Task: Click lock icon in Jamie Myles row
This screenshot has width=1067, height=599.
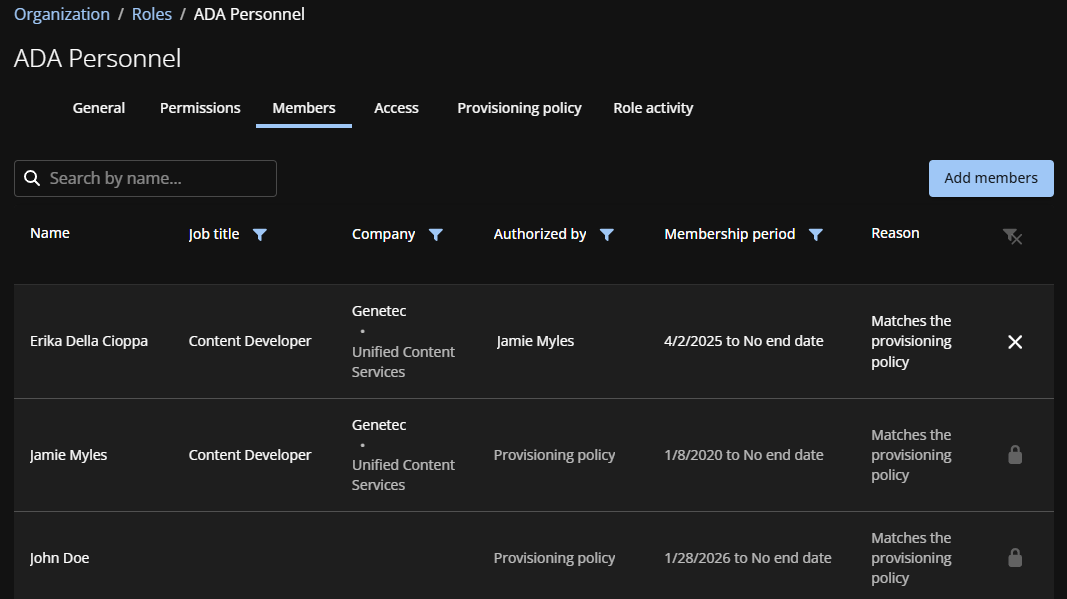Action: click(1015, 455)
